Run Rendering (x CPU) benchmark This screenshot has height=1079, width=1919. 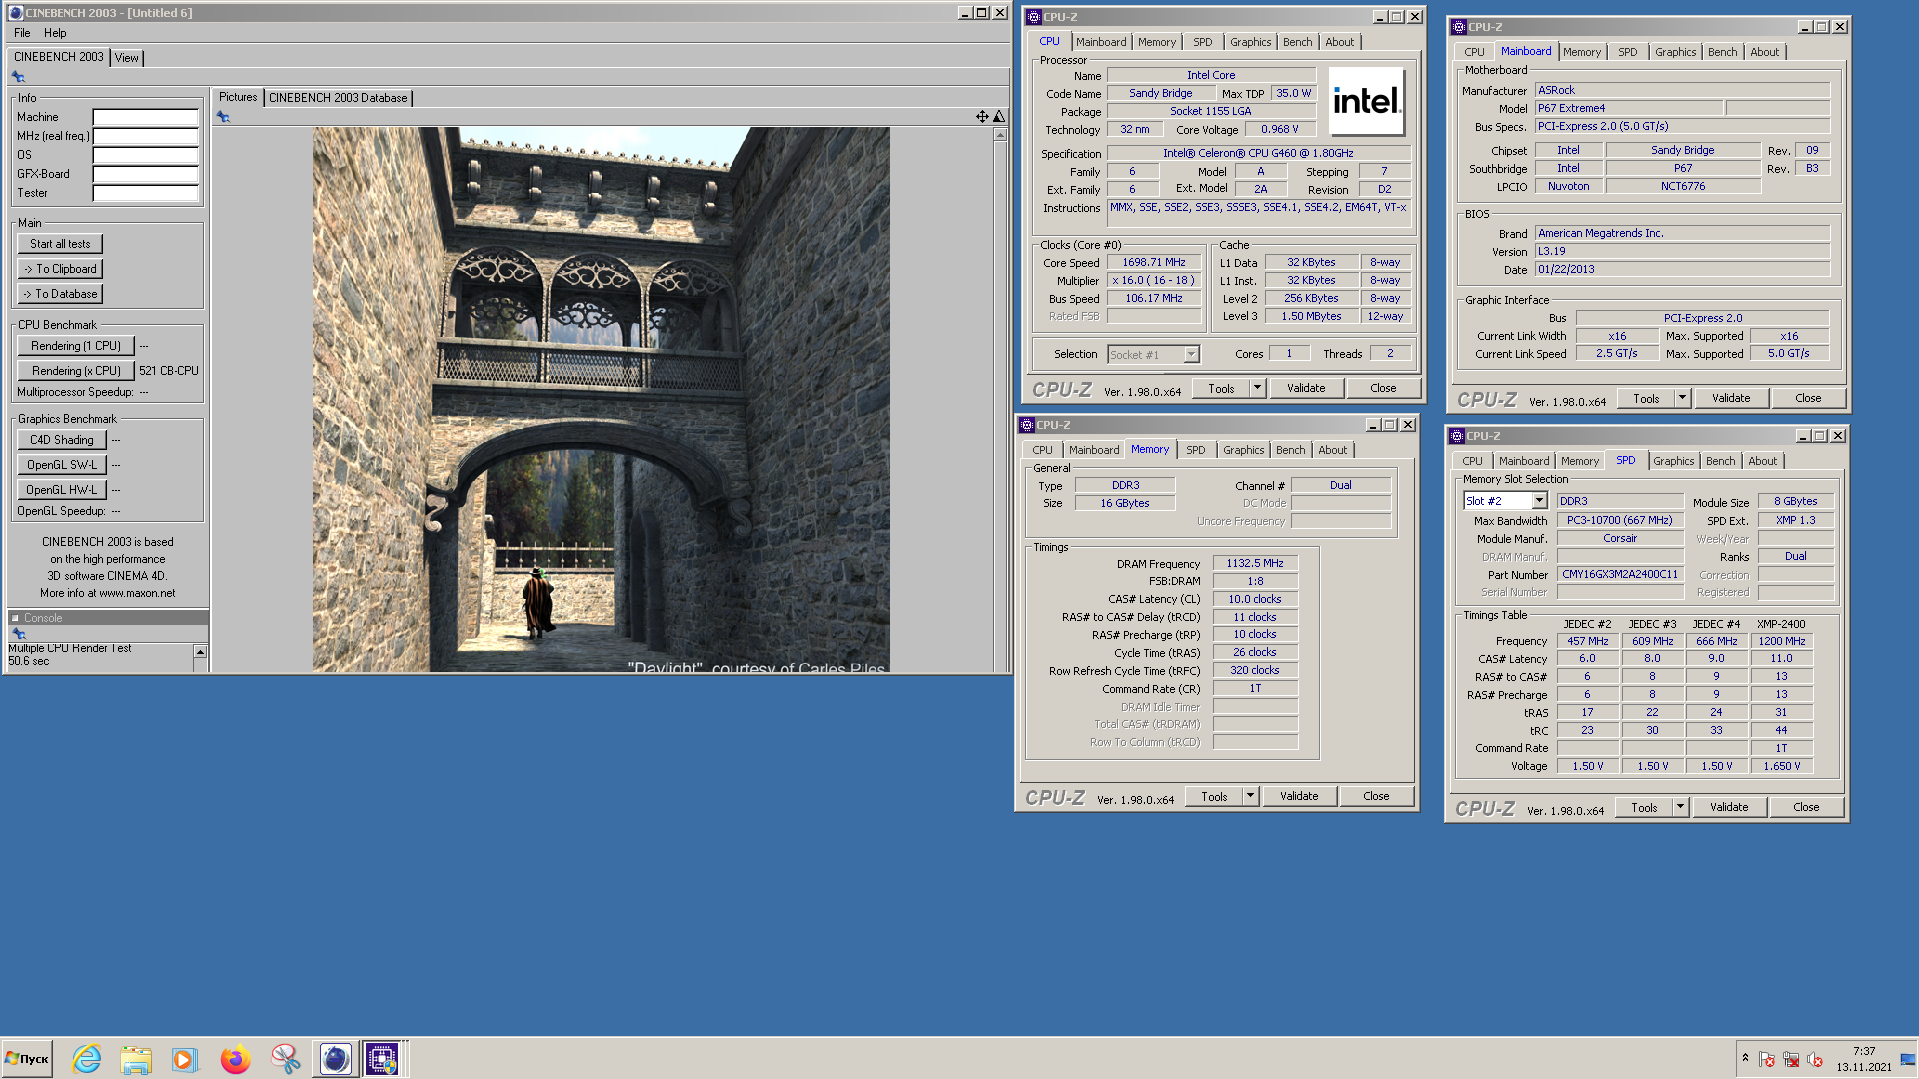click(76, 371)
